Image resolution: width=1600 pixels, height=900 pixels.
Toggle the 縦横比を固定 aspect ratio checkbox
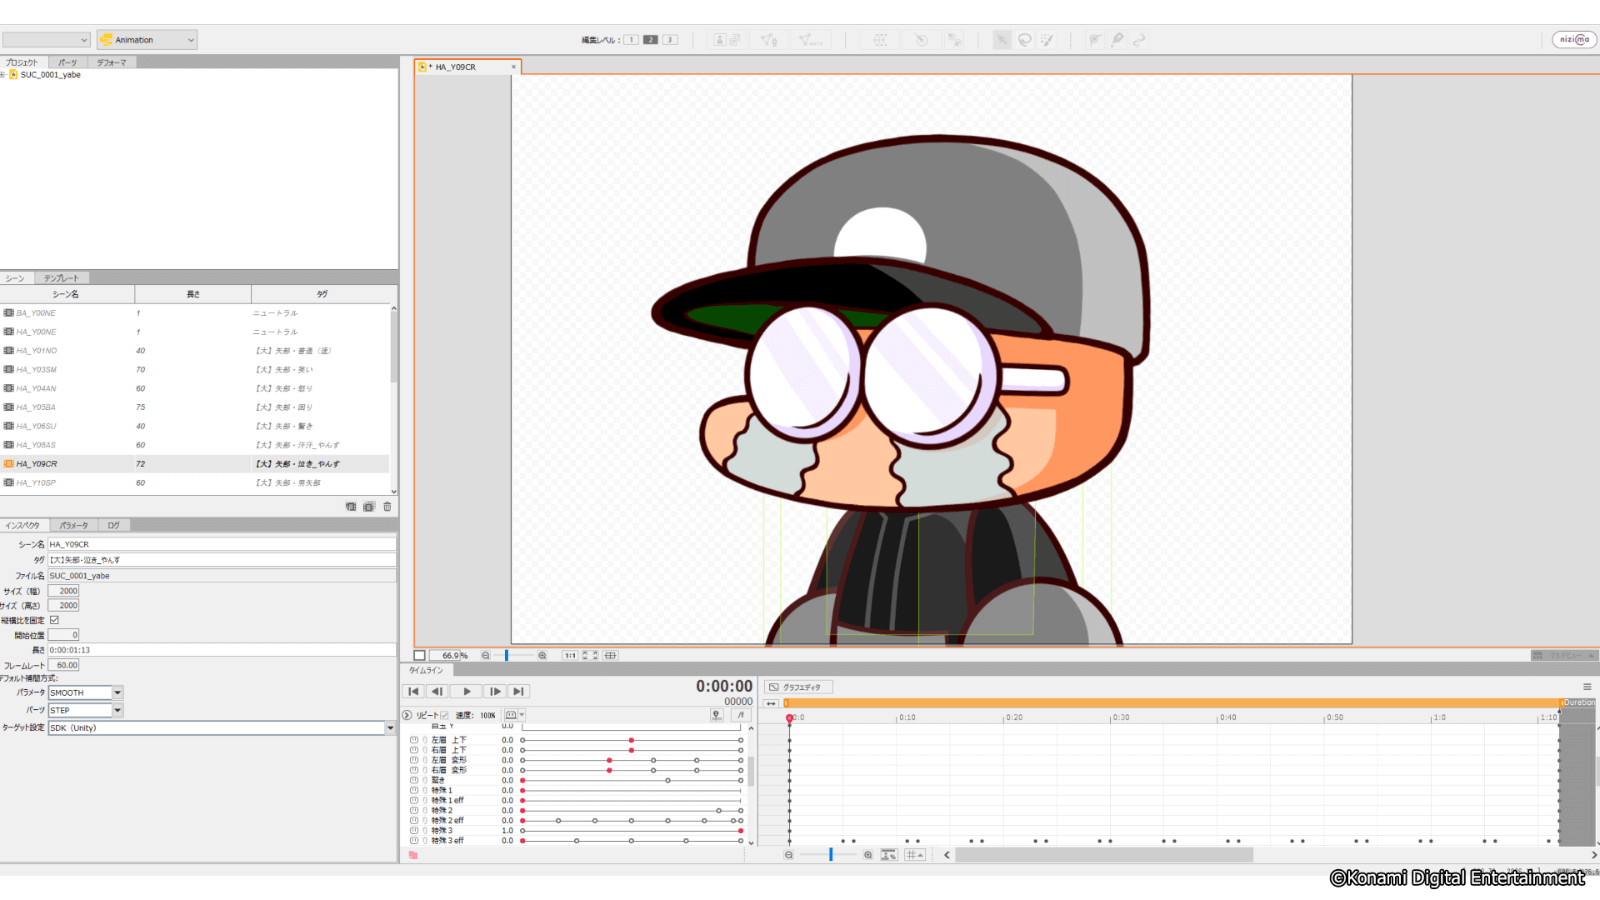click(55, 620)
